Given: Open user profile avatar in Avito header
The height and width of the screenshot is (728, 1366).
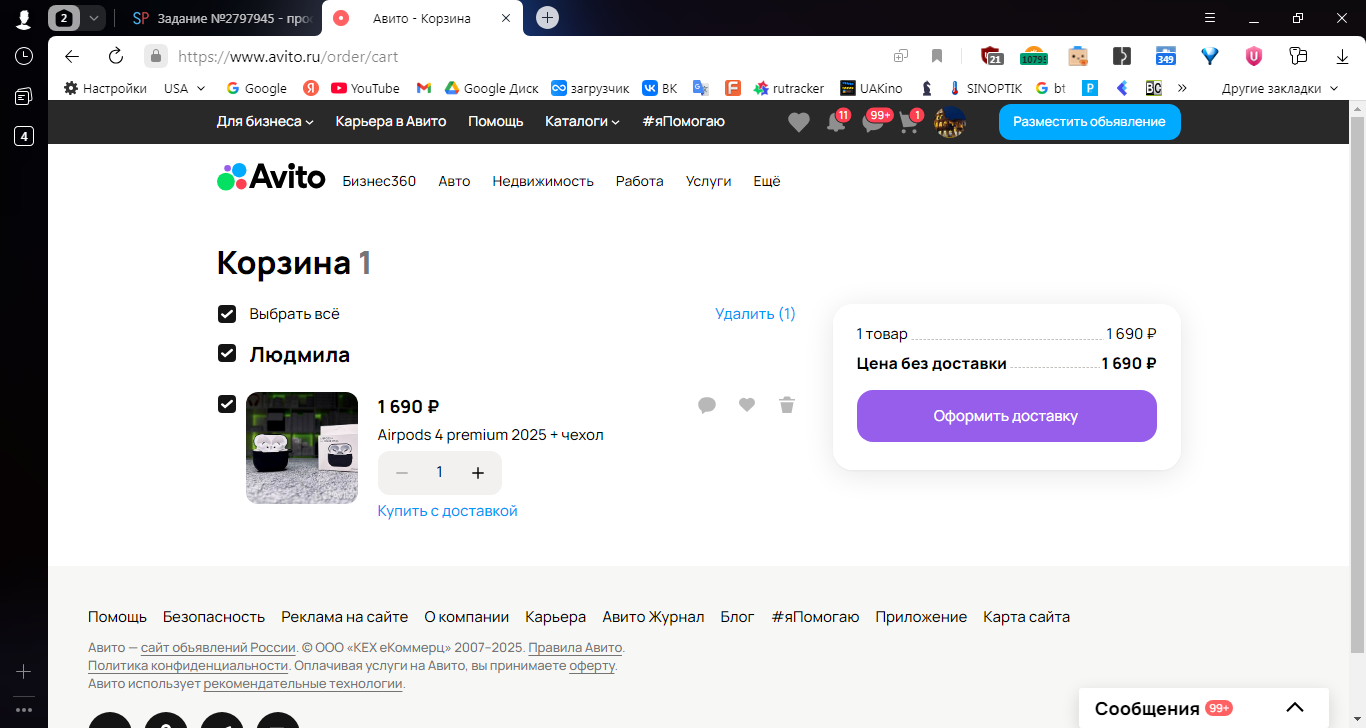Looking at the screenshot, I should (x=949, y=122).
